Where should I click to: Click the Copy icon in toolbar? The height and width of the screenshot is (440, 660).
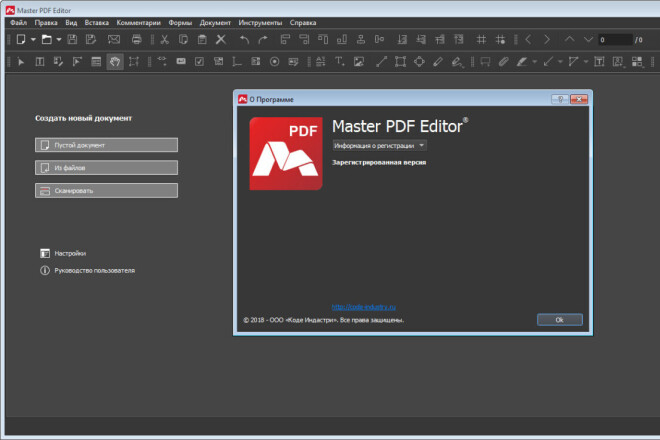pos(183,40)
